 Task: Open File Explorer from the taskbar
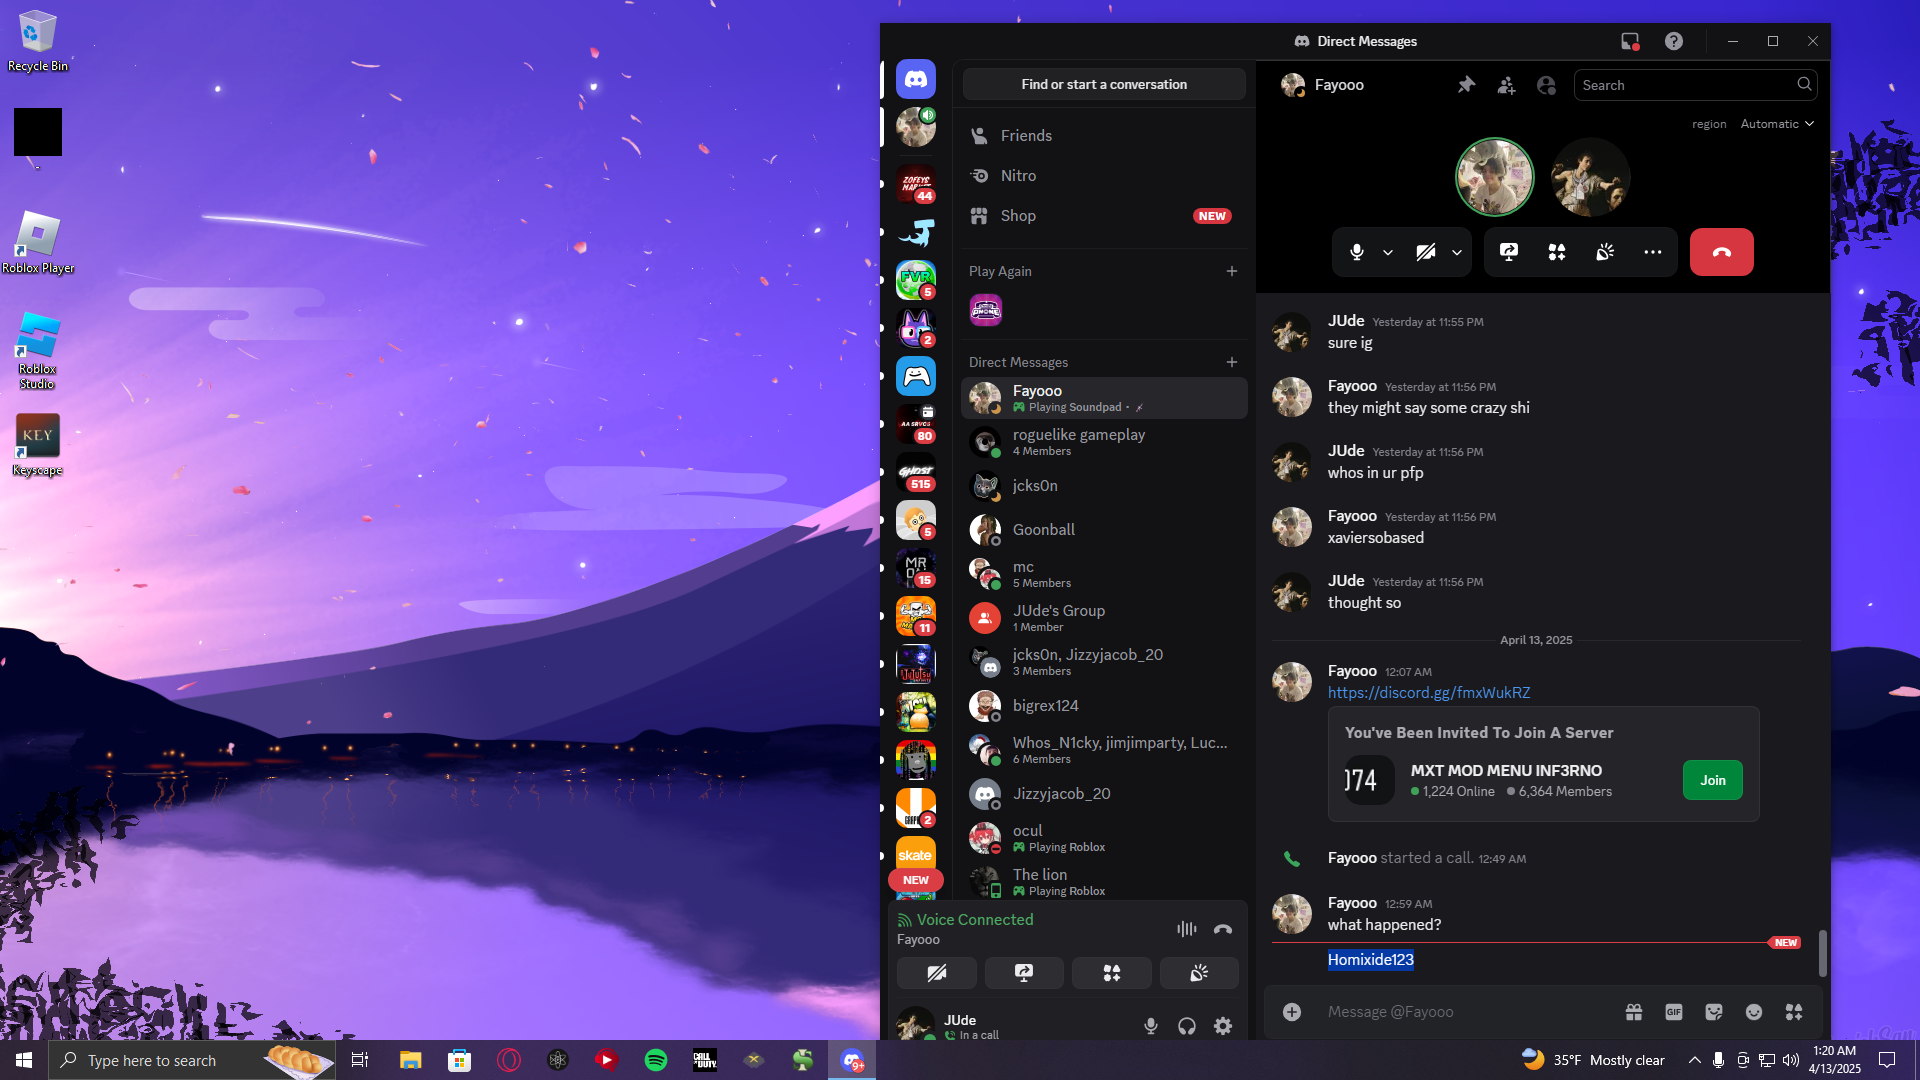(410, 1060)
